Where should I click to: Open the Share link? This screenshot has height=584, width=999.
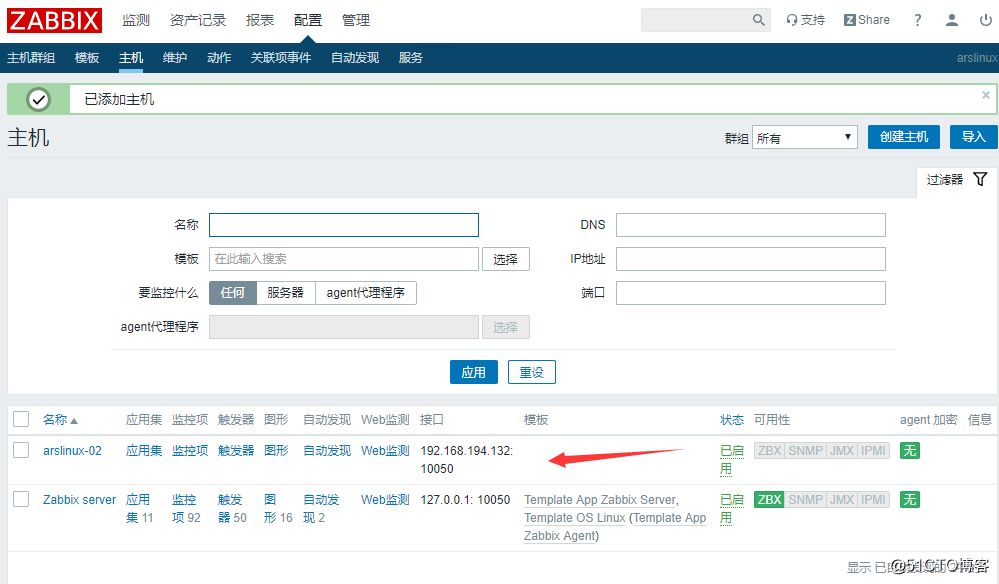pyautogui.click(x=866, y=20)
